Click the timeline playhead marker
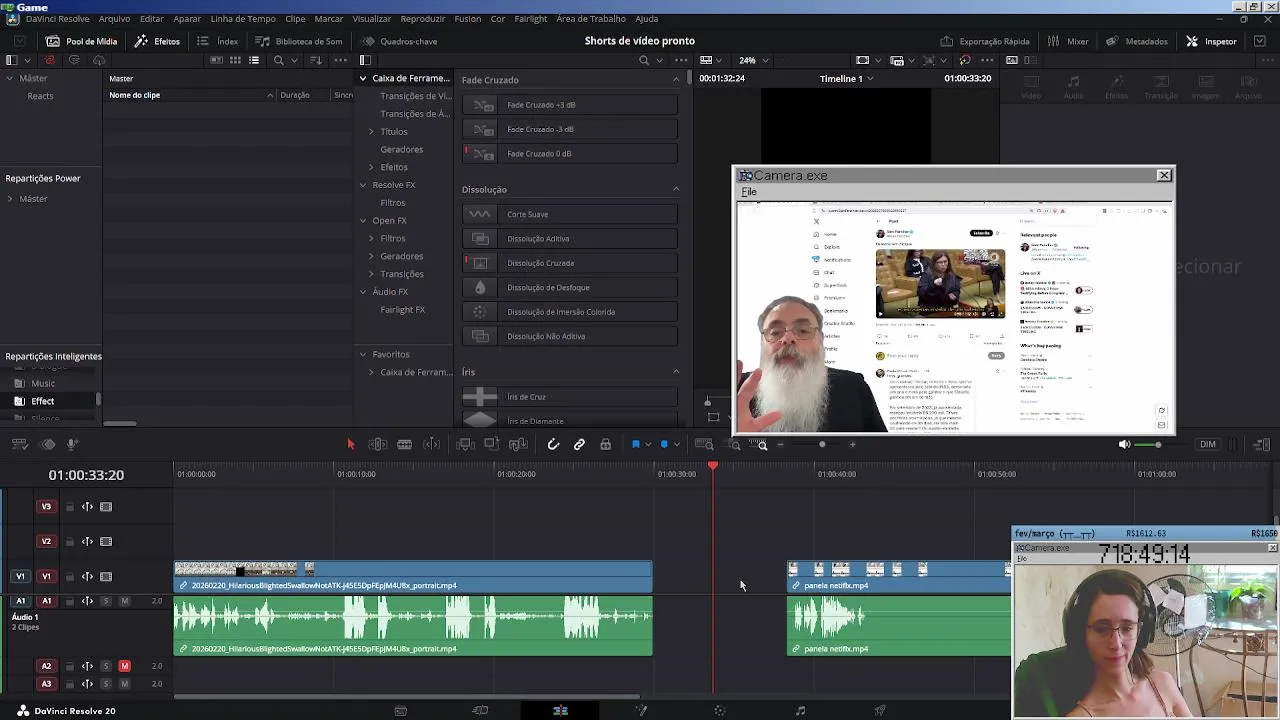This screenshot has width=1280, height=720. coord(713,467)
